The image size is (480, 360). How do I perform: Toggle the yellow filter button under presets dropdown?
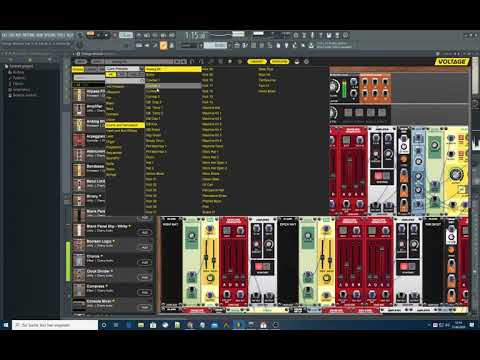tap(110, 74)
